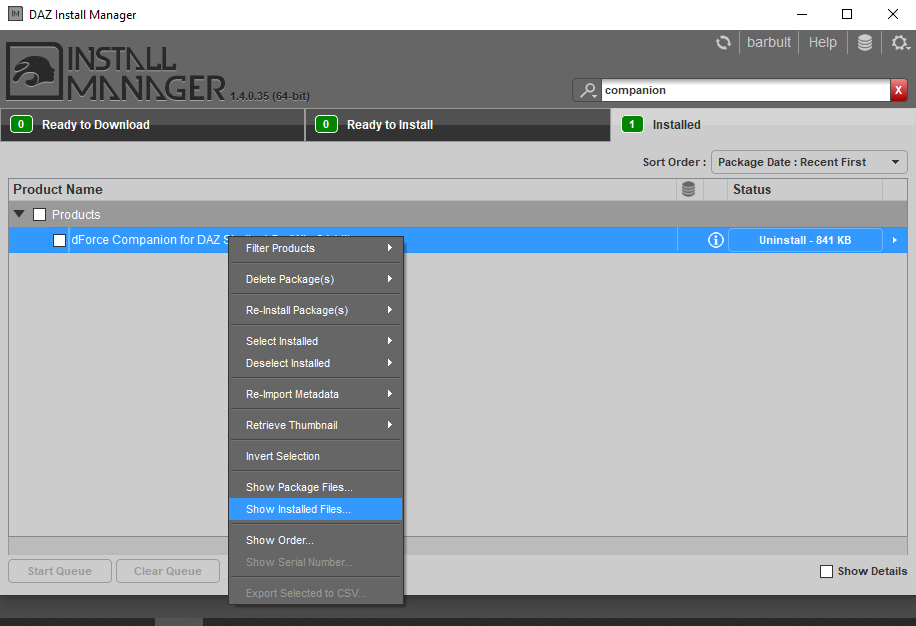916x626 pixels.
Task: Open Retrieve Thumbnail submenu
Action: tap(316, 425)
